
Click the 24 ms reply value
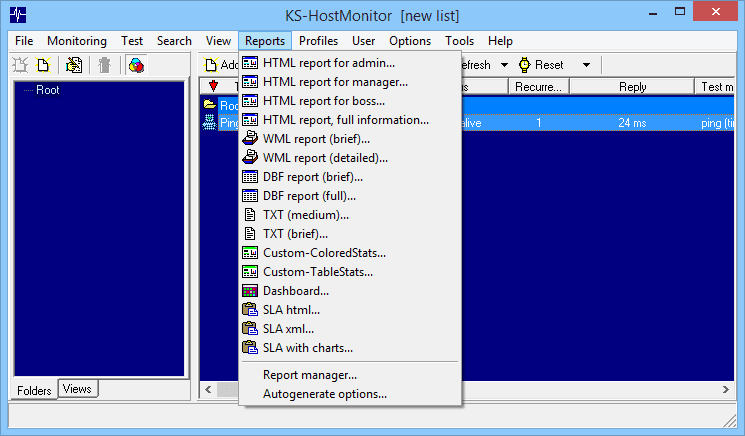(x=632, y=123)
